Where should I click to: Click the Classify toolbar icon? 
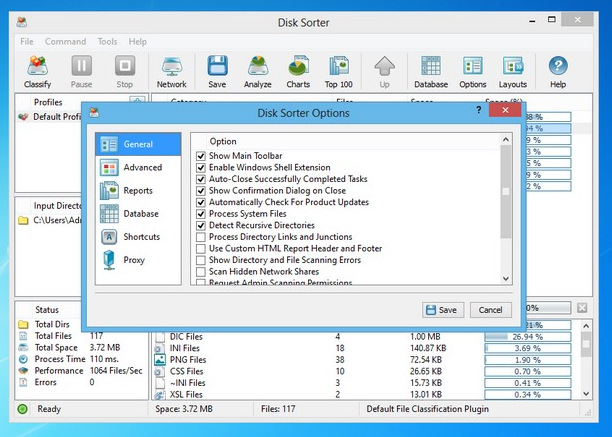[x=37, y=71]
